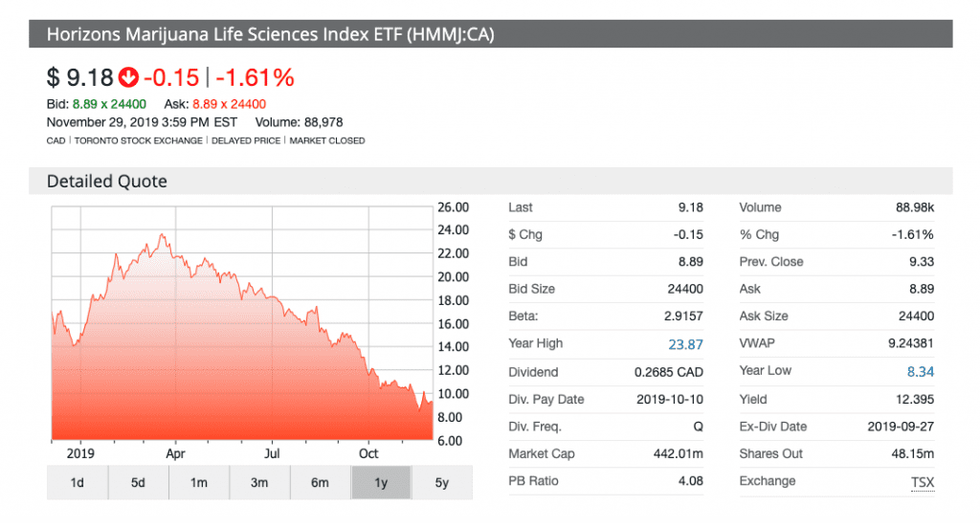
Task: Show the 1m chart range
Action: click(x=199, y=483)
